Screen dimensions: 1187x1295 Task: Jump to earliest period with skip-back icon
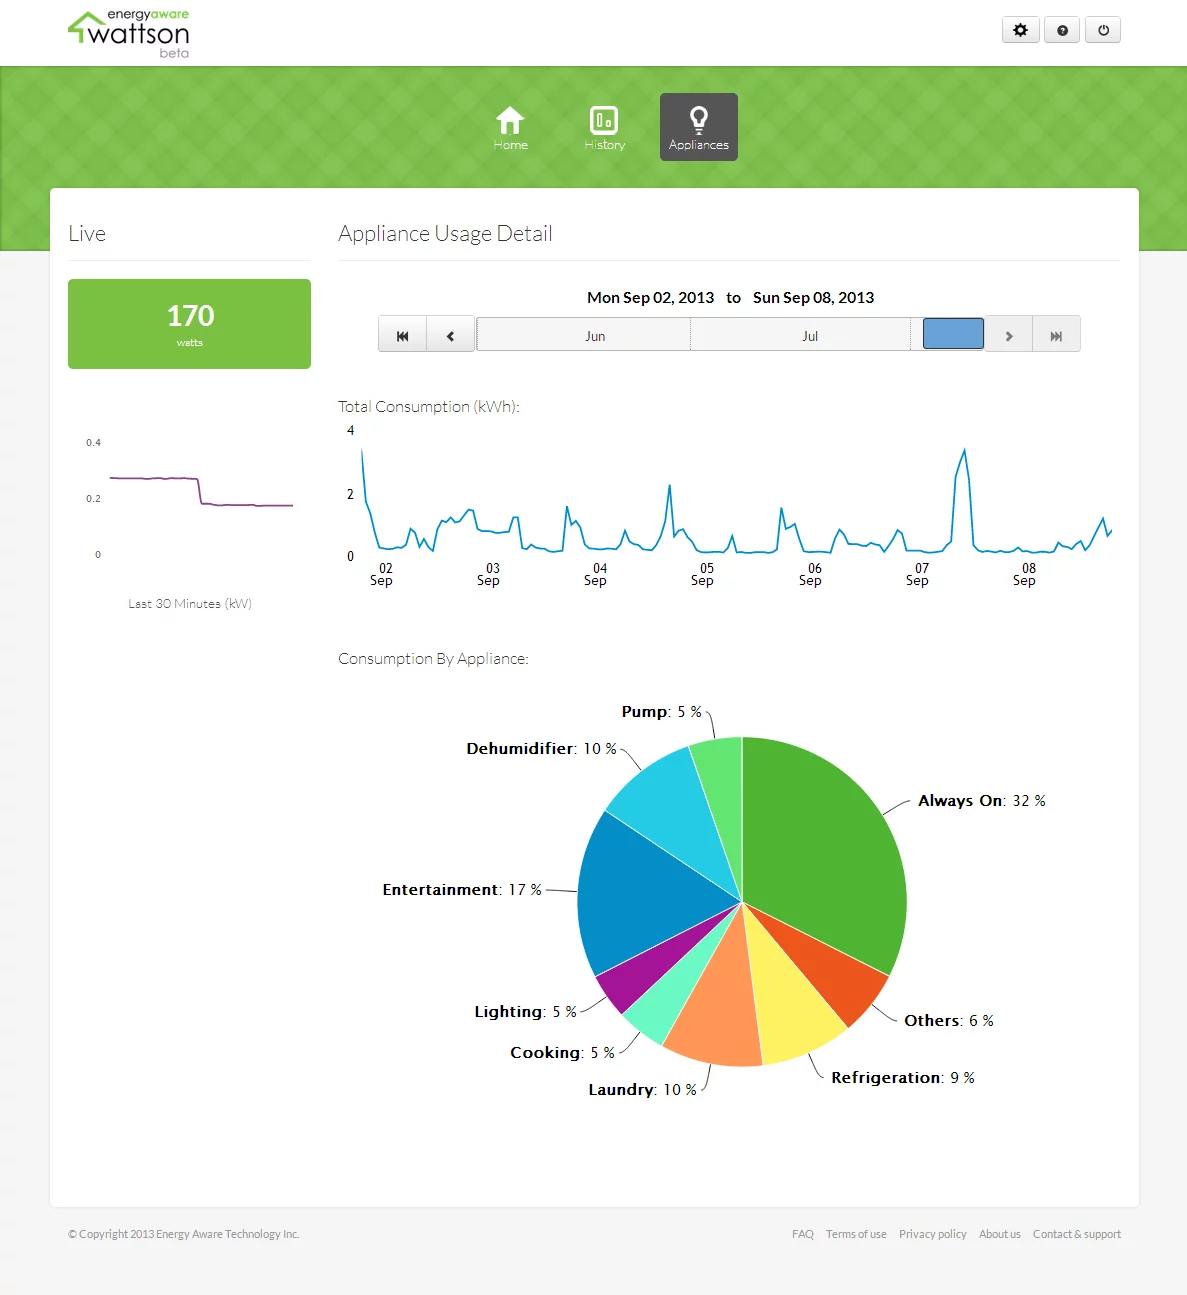click(402, 334)
